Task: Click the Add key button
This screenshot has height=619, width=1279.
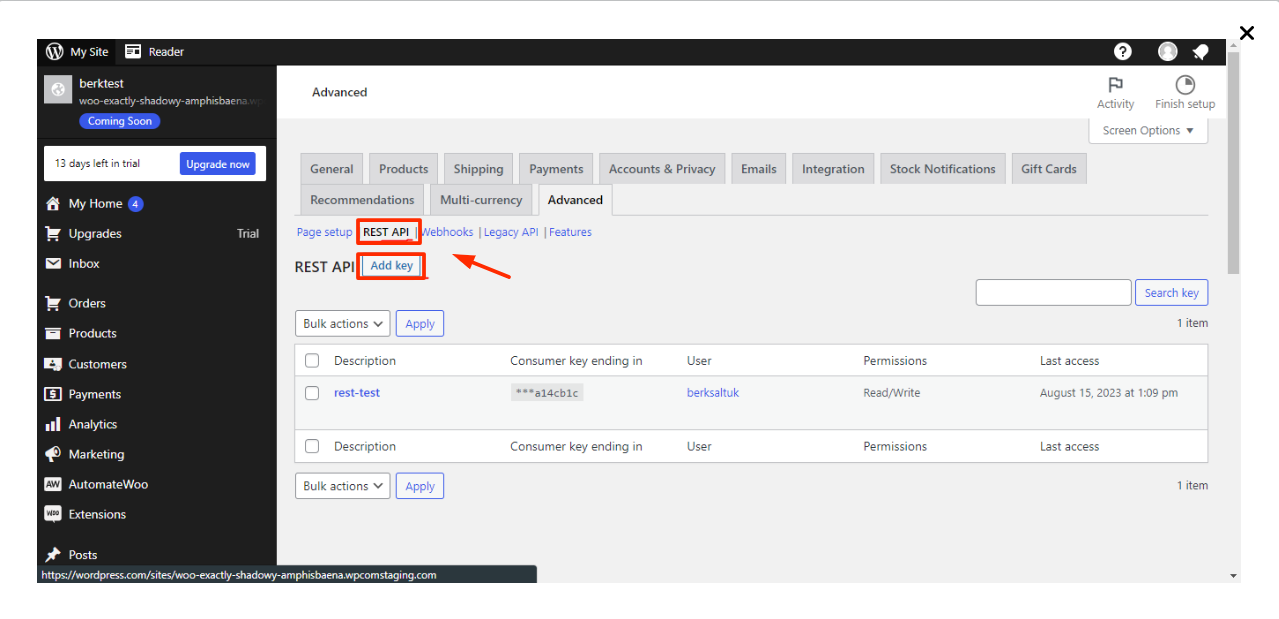Action: 392,266
